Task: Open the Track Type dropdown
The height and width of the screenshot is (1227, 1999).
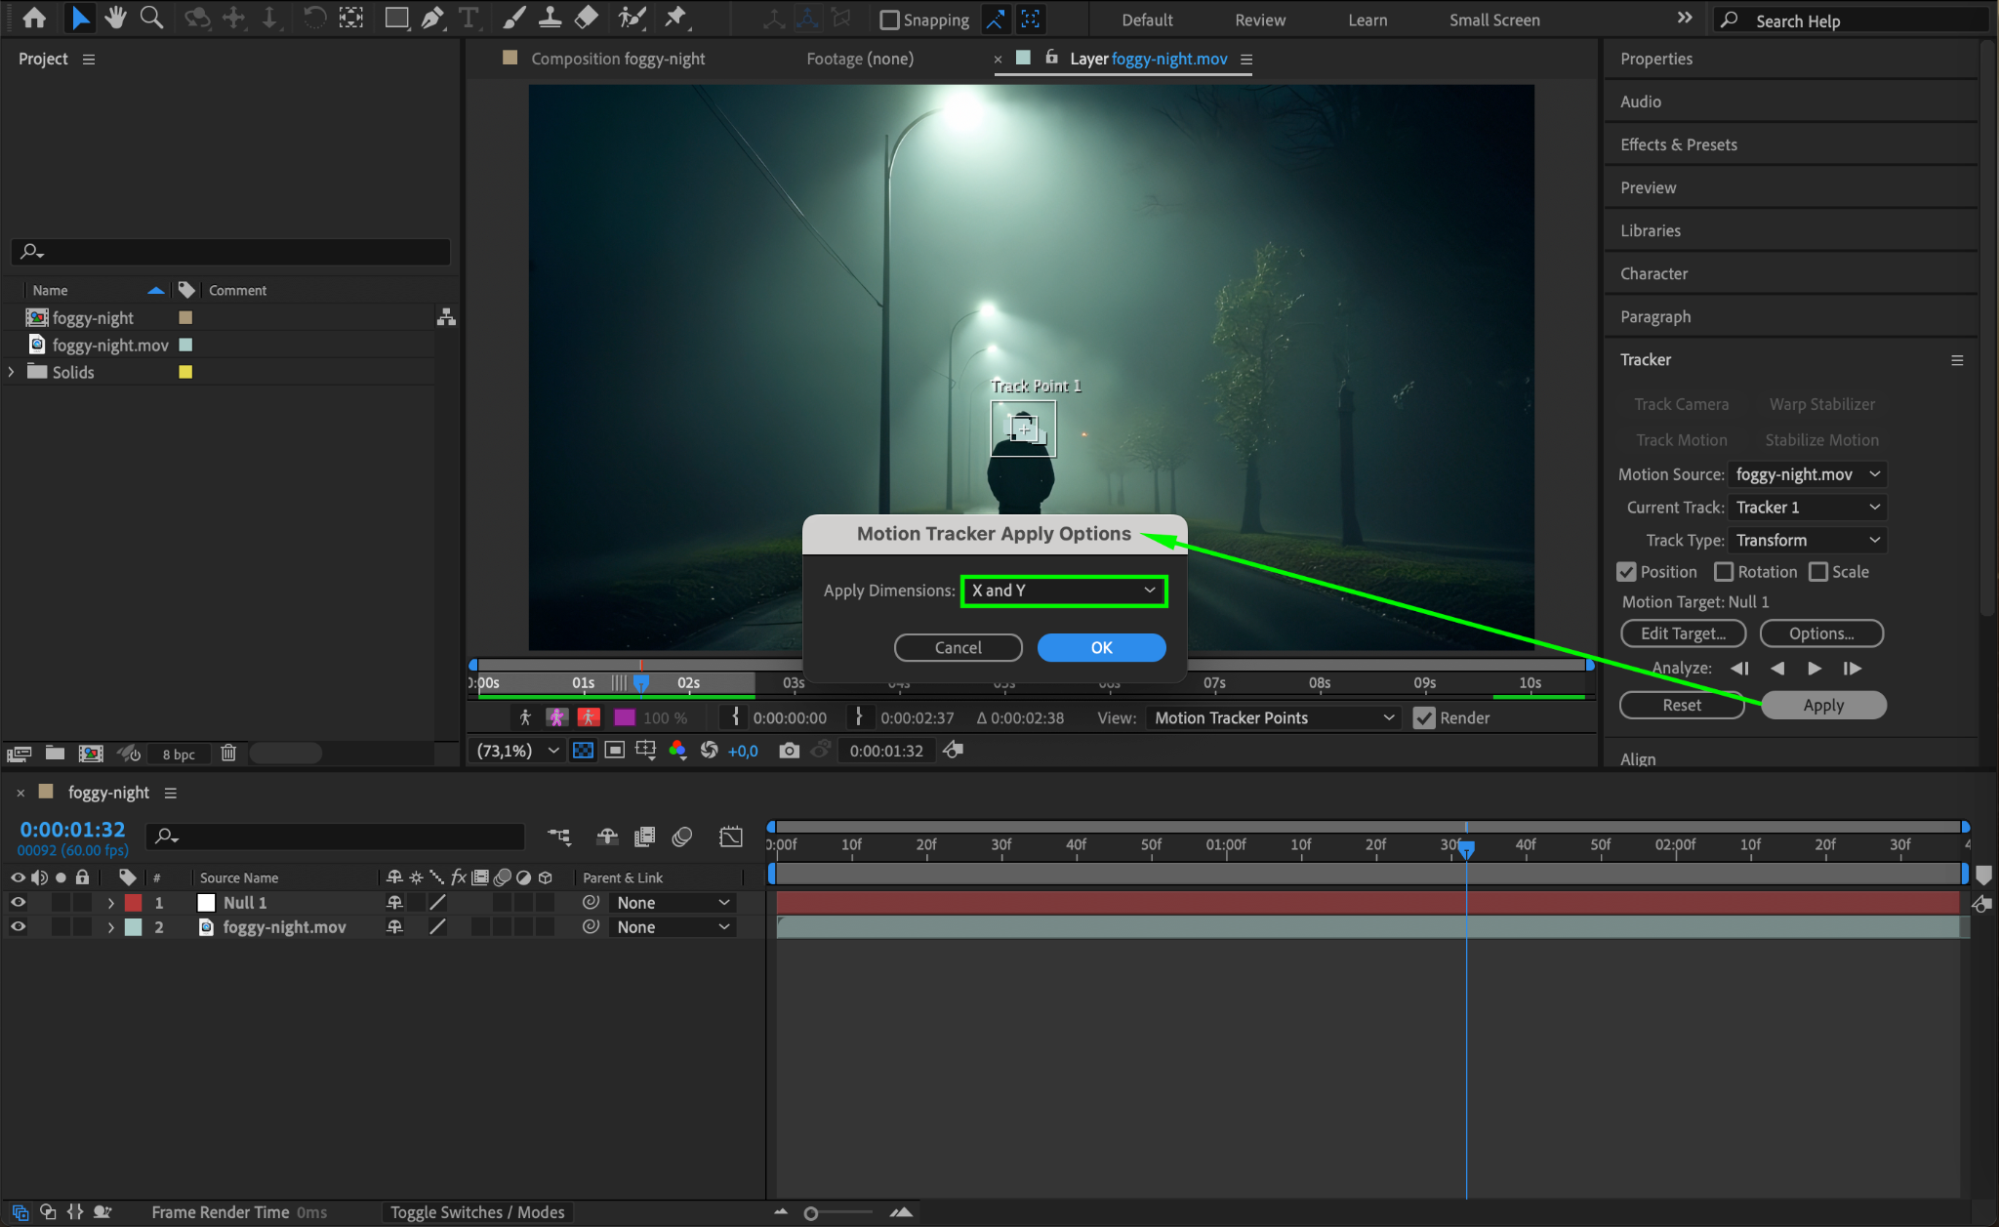Action: pyautogui.click(x=1807, y=540)
